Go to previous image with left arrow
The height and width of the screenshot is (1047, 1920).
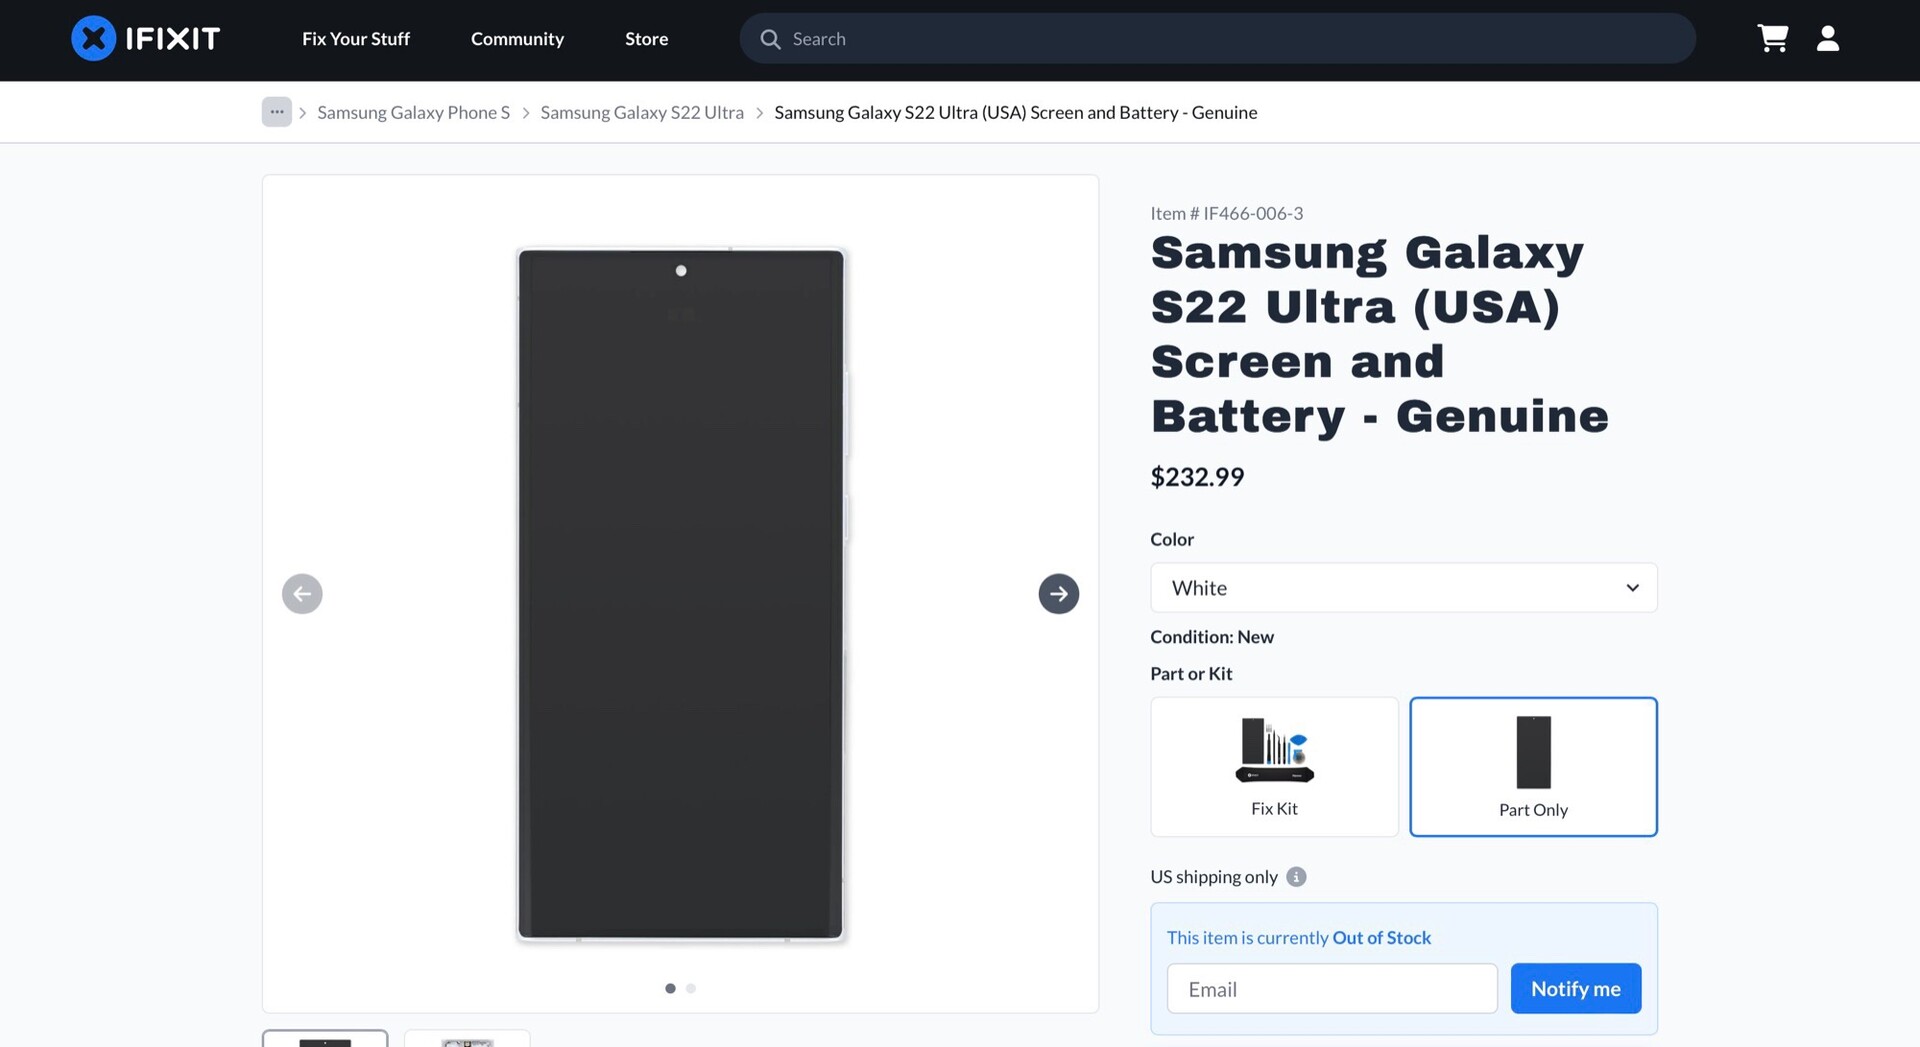click(x=302, y=594)
